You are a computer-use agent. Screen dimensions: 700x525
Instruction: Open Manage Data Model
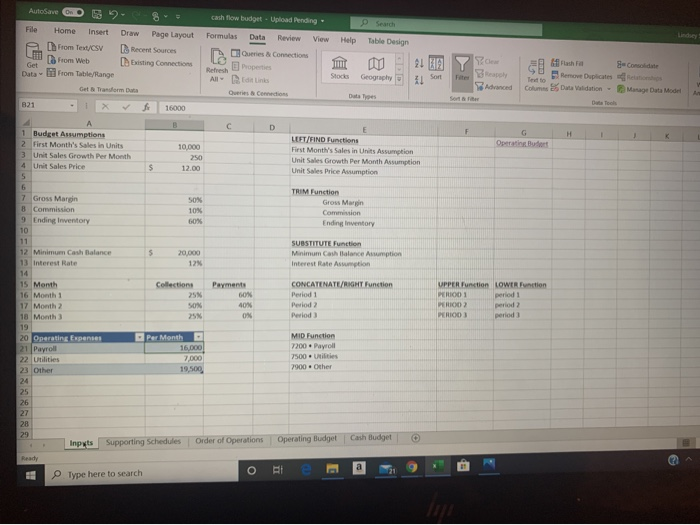(649, 90)
